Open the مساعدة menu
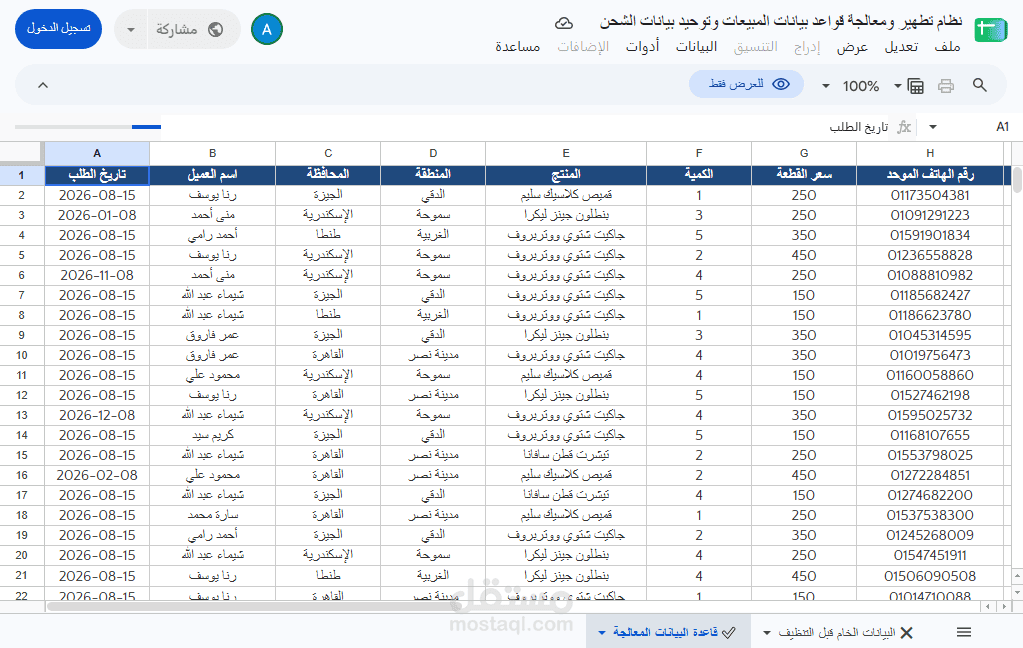The width and height of the screenshot is (1023, 648). (517, 47)
